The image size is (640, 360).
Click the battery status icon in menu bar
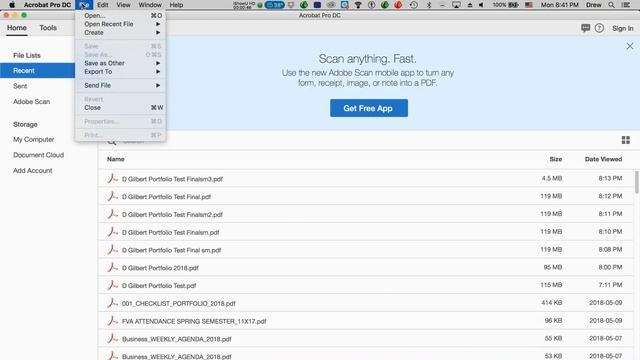pos(513,5)
